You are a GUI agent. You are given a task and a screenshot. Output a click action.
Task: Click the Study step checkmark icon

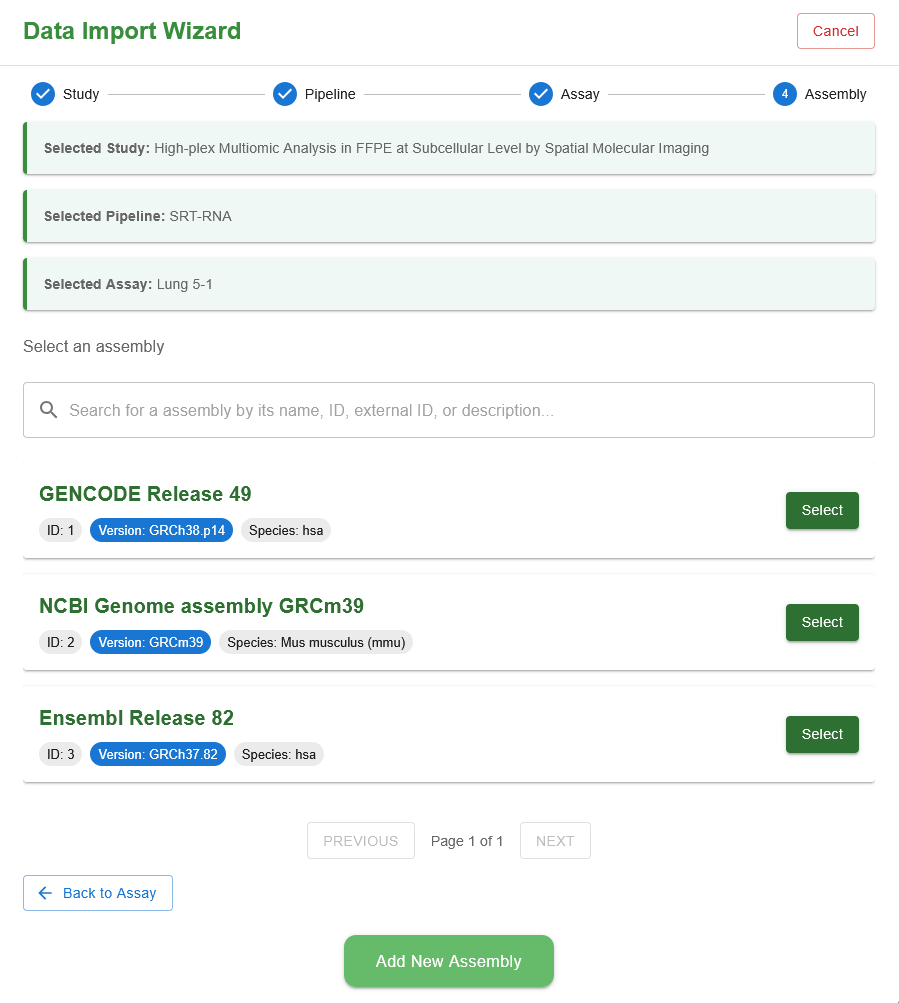pyautogui.click(x=43, y=94)
